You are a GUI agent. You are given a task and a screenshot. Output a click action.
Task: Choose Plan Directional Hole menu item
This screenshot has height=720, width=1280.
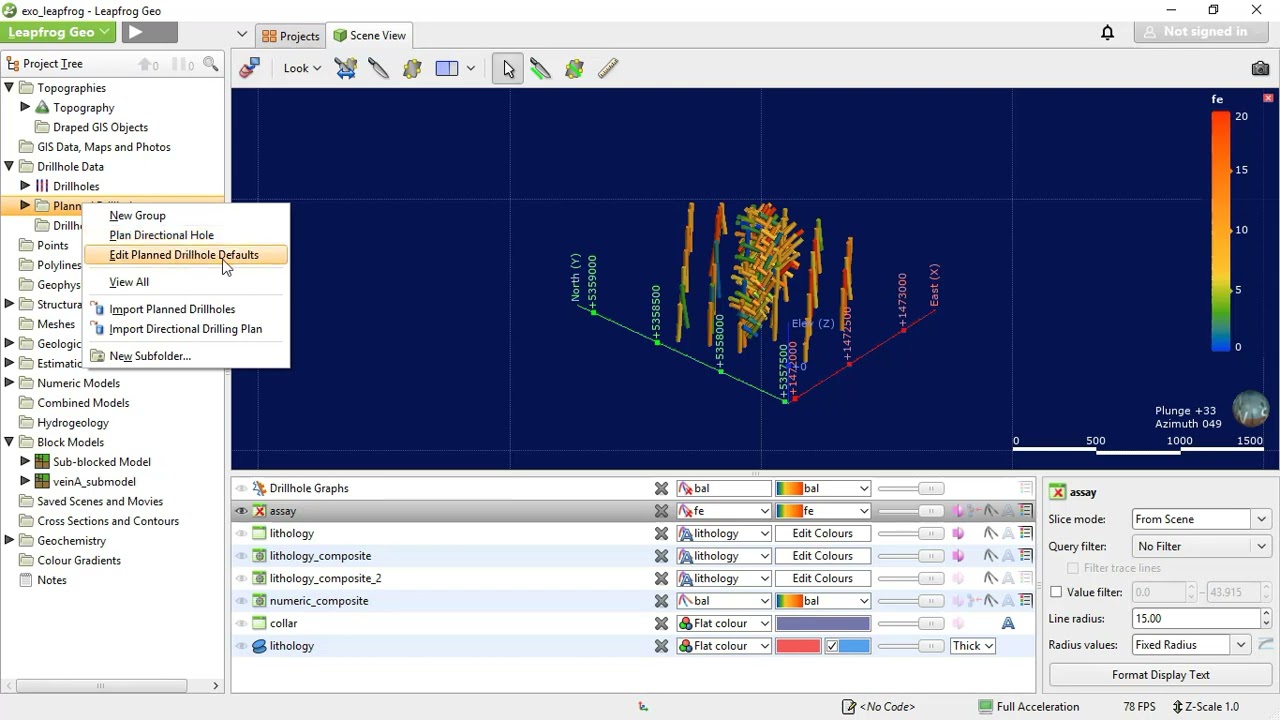pyautogui.click(x=161, y=235)
